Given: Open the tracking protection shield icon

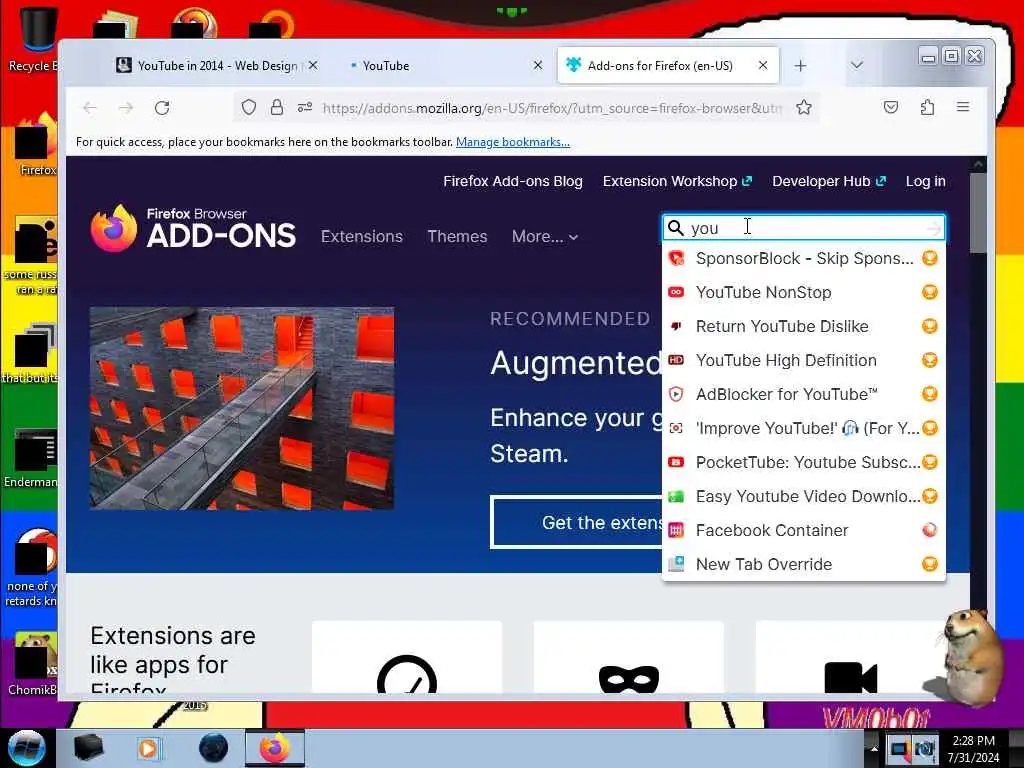Looking at the screenshot, I should click(x=249, y=107).
